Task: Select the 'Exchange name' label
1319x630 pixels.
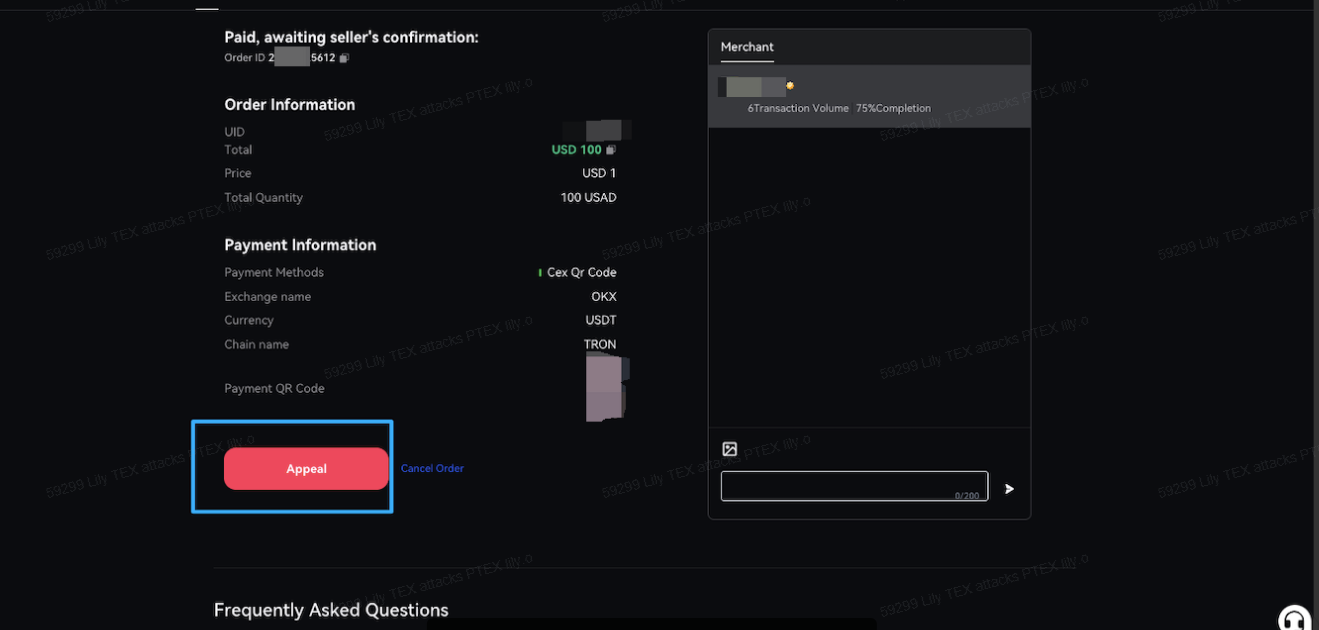Action: click(267, 297)
